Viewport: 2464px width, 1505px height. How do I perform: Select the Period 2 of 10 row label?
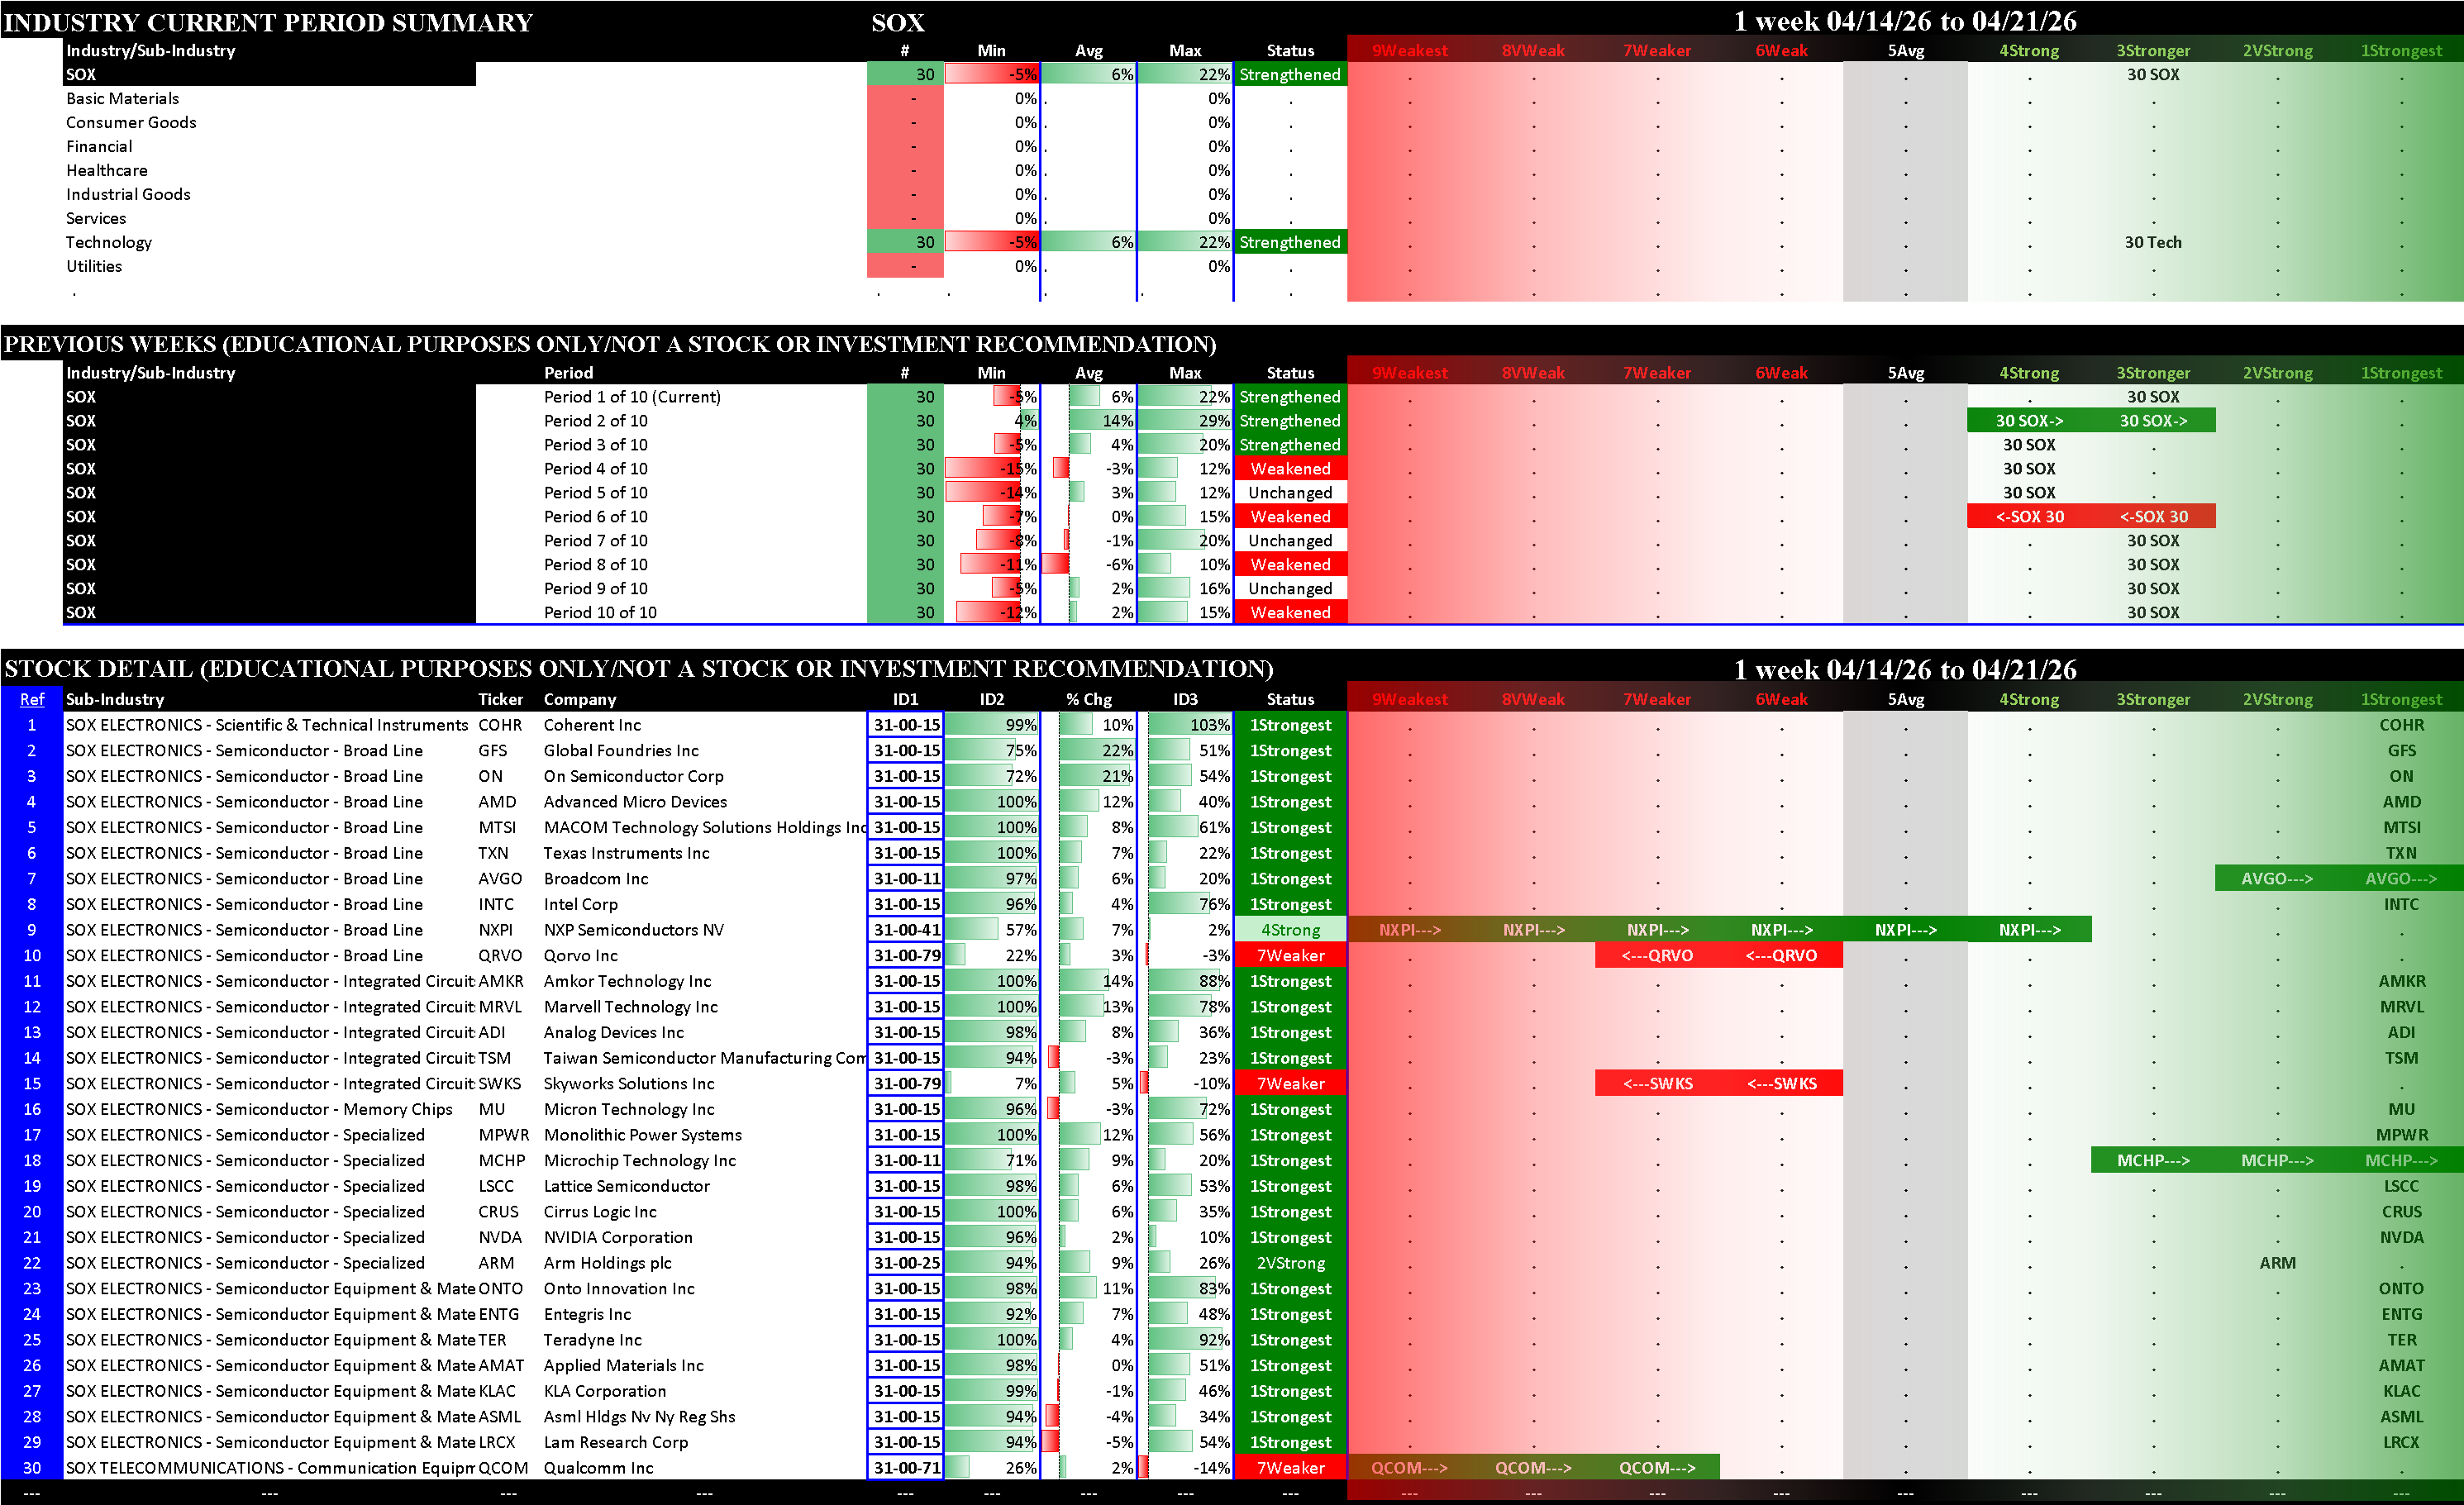(595, 421)
